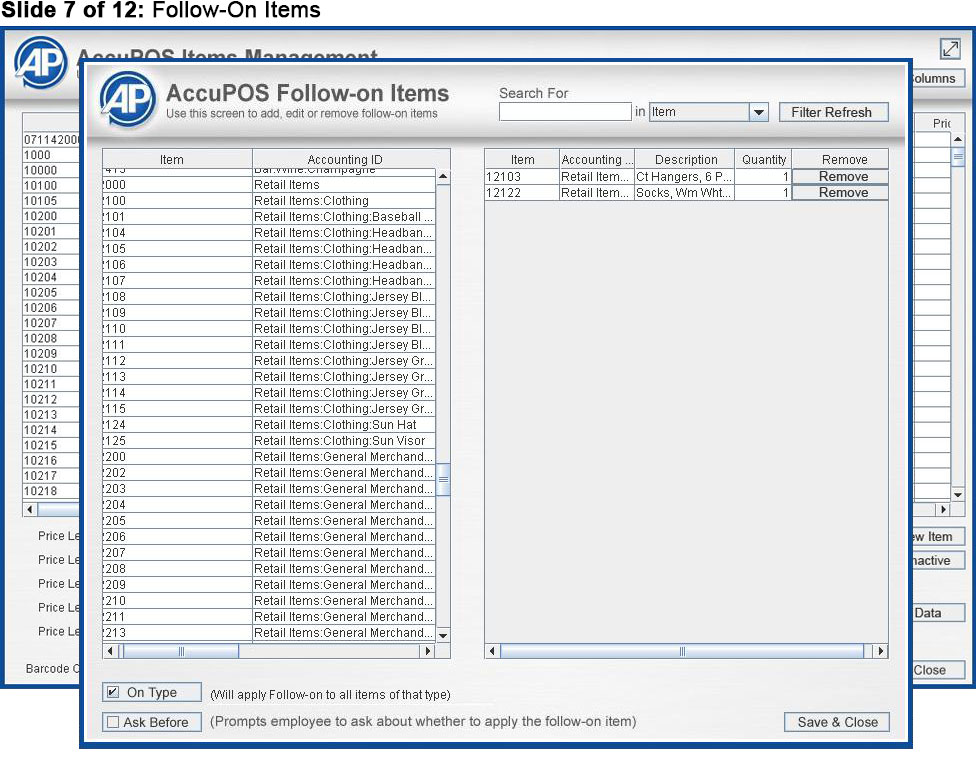This screenshot has width=976, height=782.
Task: Select the Retail Items:Clothing:Baseball row
Action: click(269, 217)
